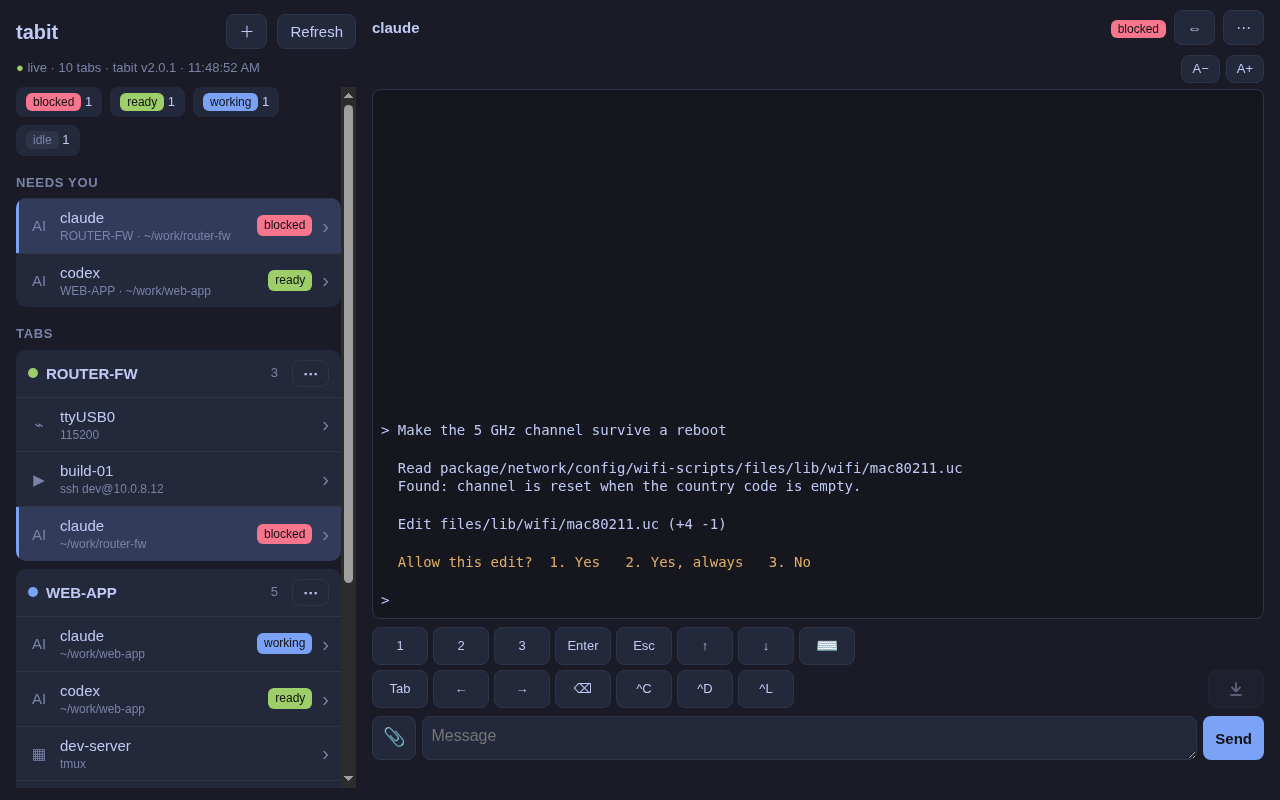The height and width of the screenshot is (800, 1280).
Task: Click the Enter key button
Action: (583, 646)
